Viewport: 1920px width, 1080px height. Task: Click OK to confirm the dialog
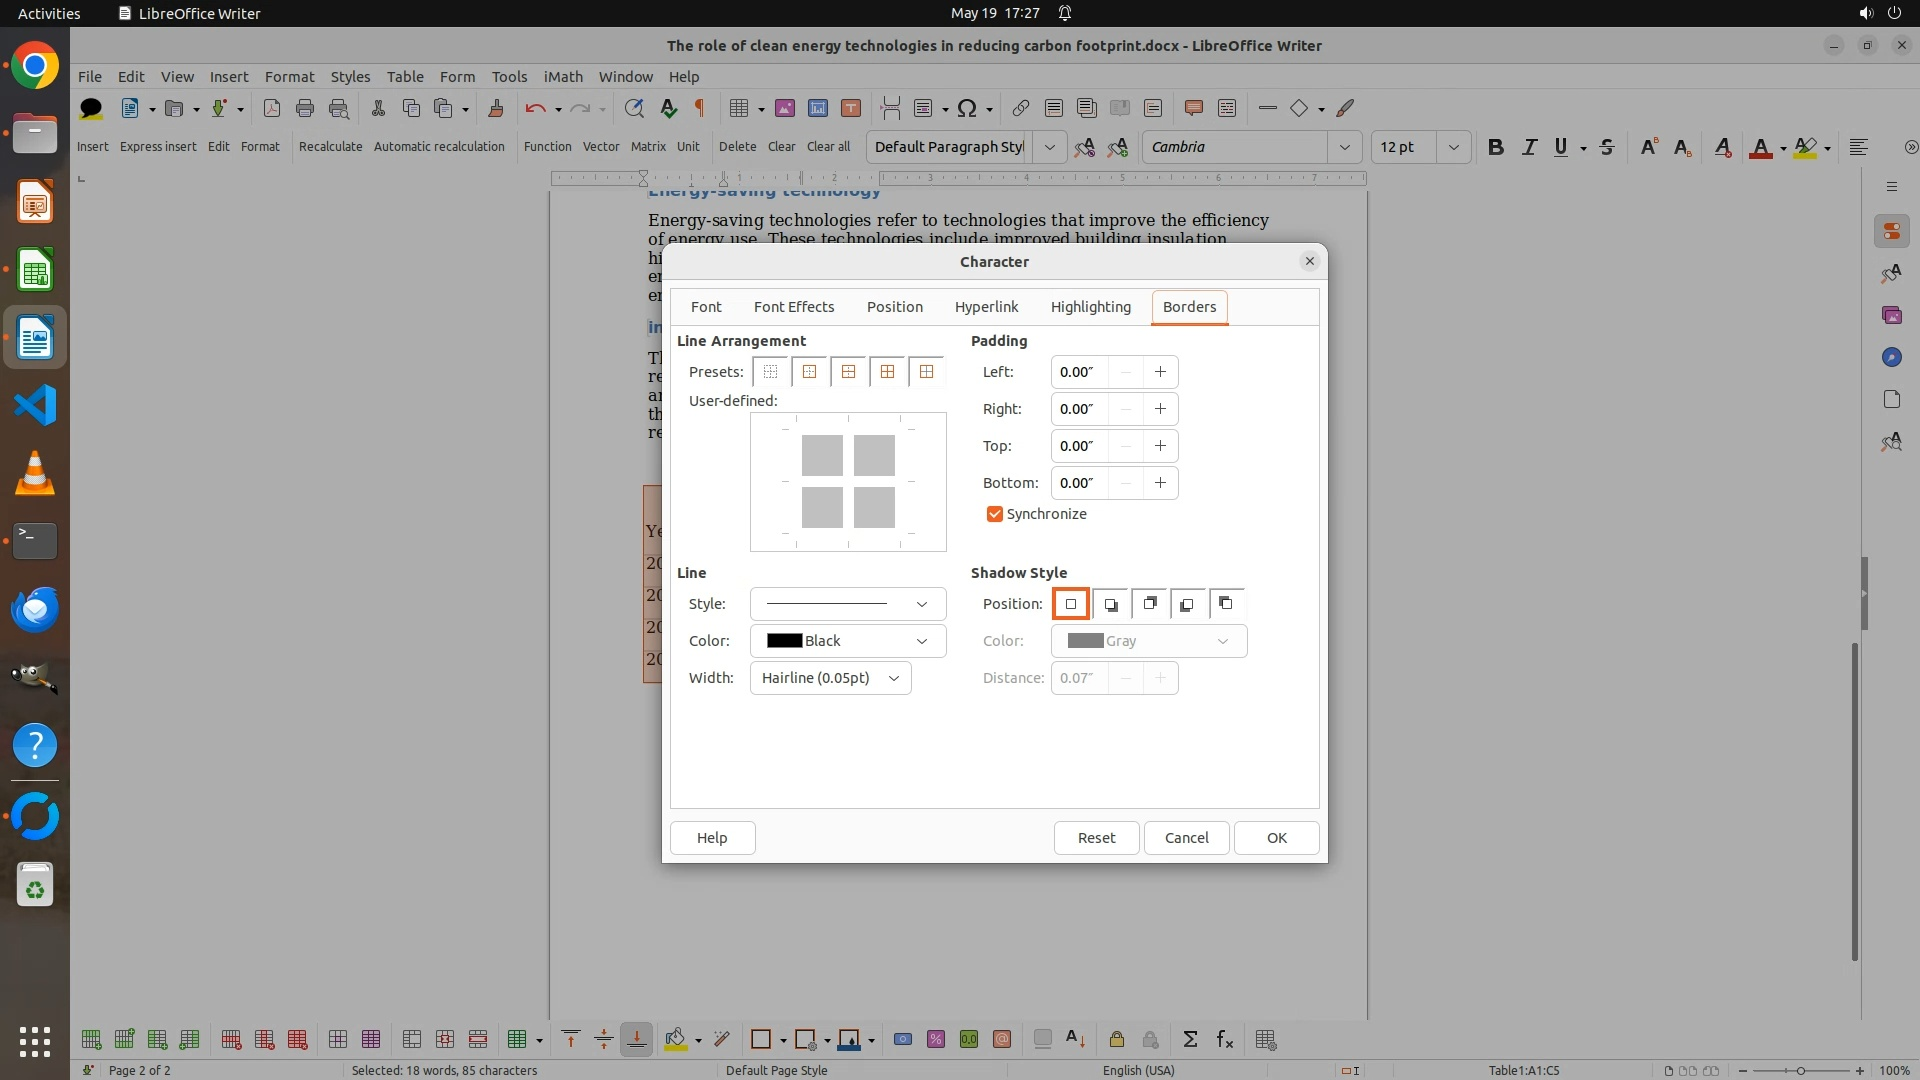pyautogui.click(x=1276, y=838)
